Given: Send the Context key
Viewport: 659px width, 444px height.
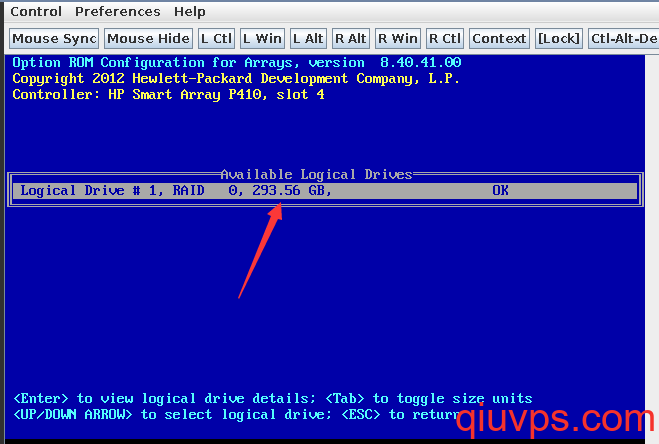Looking at the screenshot, I should coord(499,39).
